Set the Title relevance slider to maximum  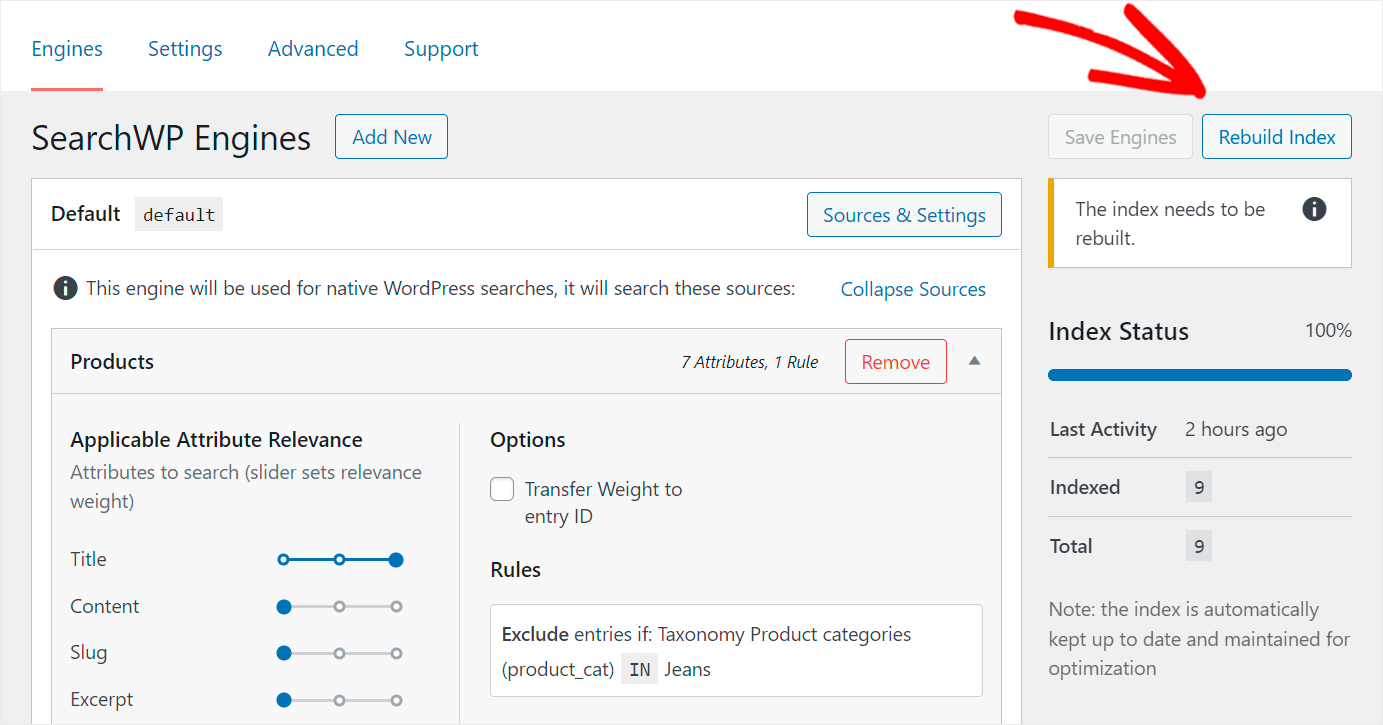pos(396,560)
